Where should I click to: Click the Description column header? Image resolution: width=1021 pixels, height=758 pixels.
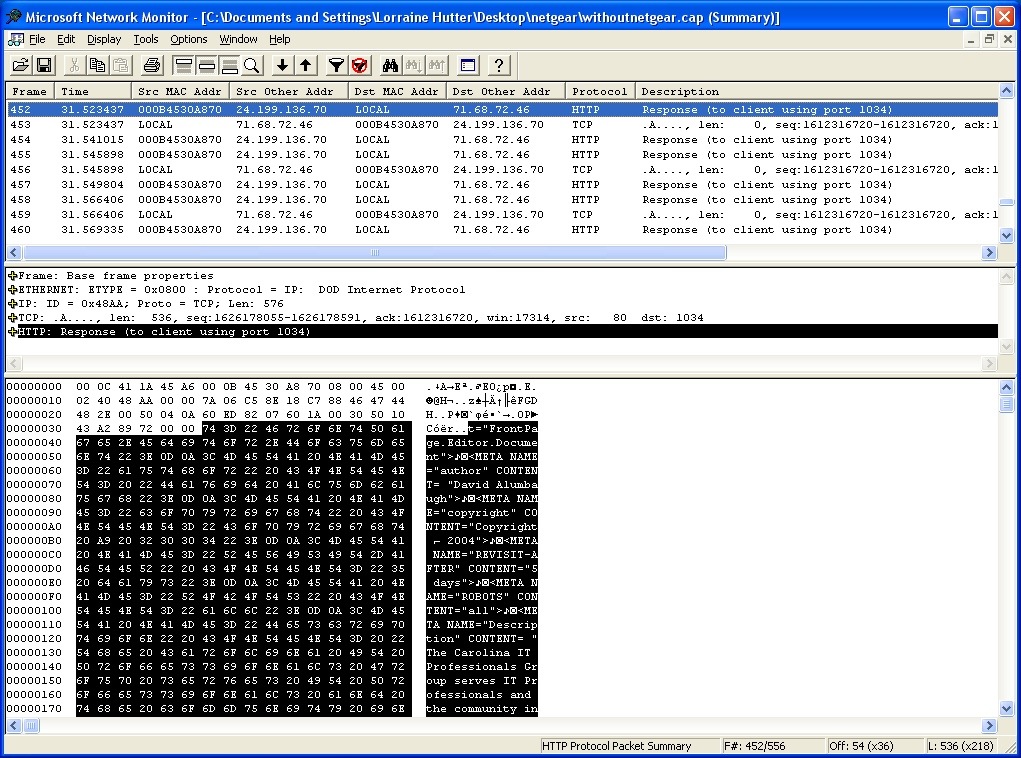coord(816,91)
